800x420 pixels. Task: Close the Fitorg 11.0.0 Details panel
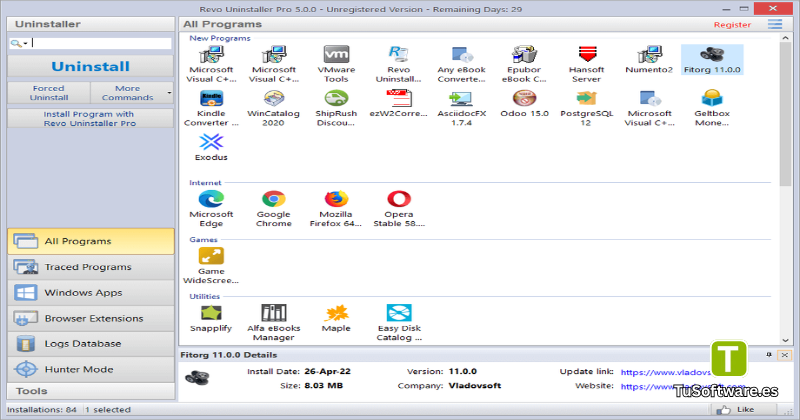[784, 355]
